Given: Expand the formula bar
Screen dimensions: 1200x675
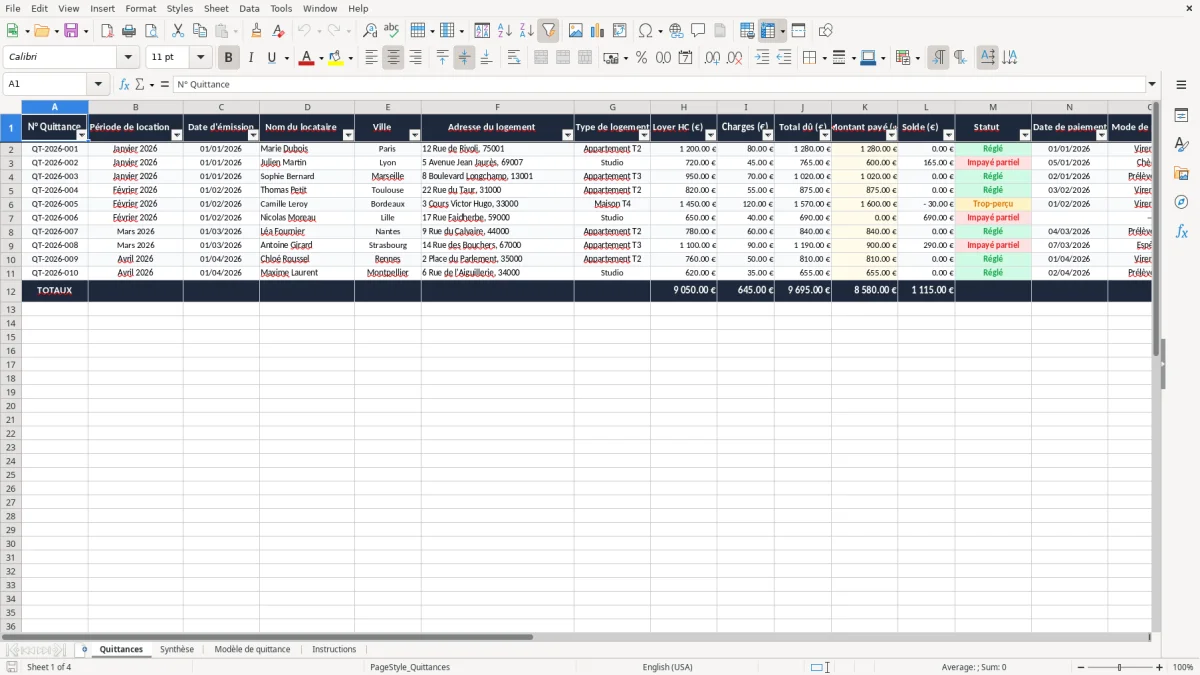Looking at the screenshot, I should [x=1152, y=85].
